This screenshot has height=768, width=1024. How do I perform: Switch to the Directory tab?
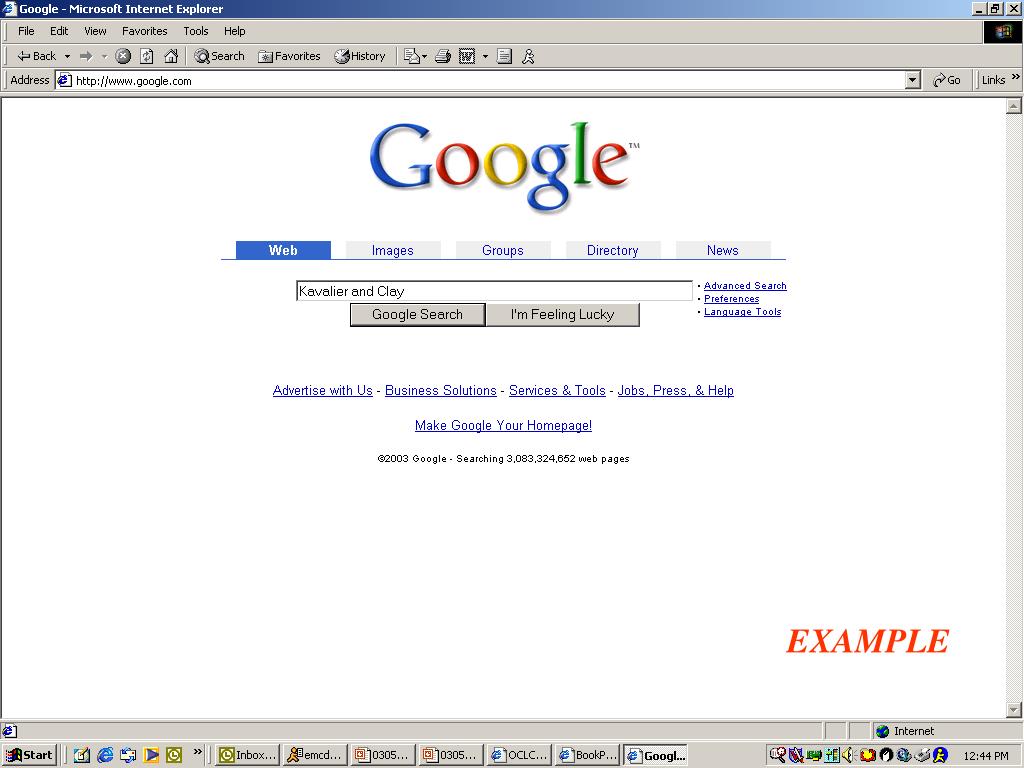pos(613,250)
